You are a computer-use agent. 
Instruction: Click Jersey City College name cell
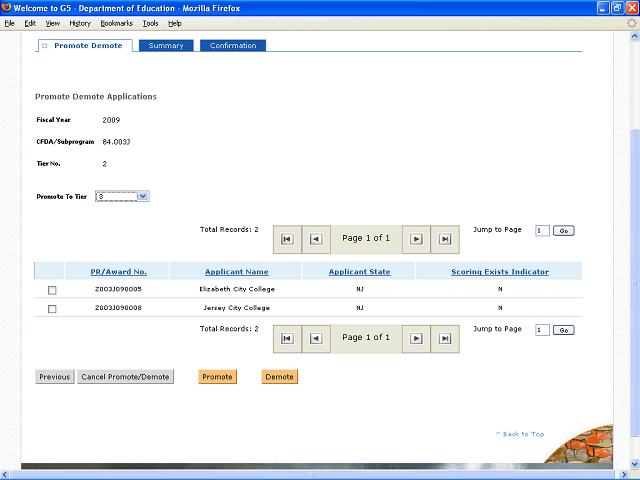tap(237, 308)
